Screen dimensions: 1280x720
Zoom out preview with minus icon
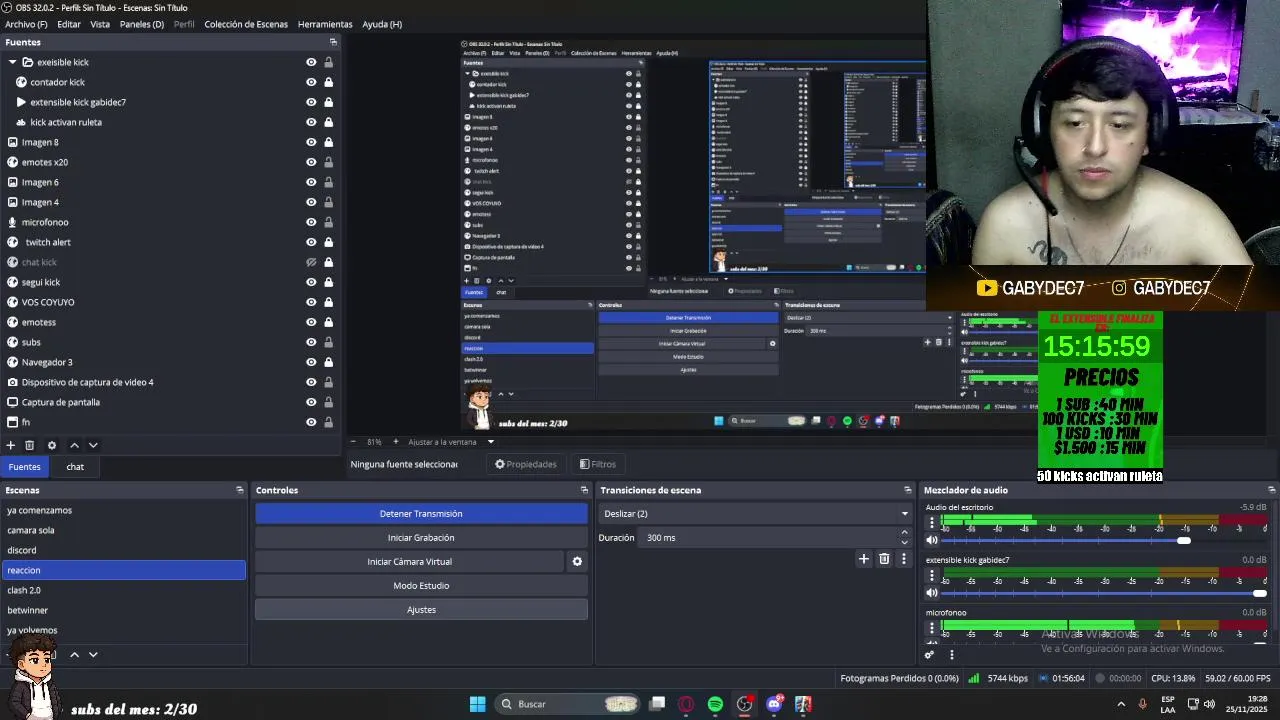tap(352, 441)
